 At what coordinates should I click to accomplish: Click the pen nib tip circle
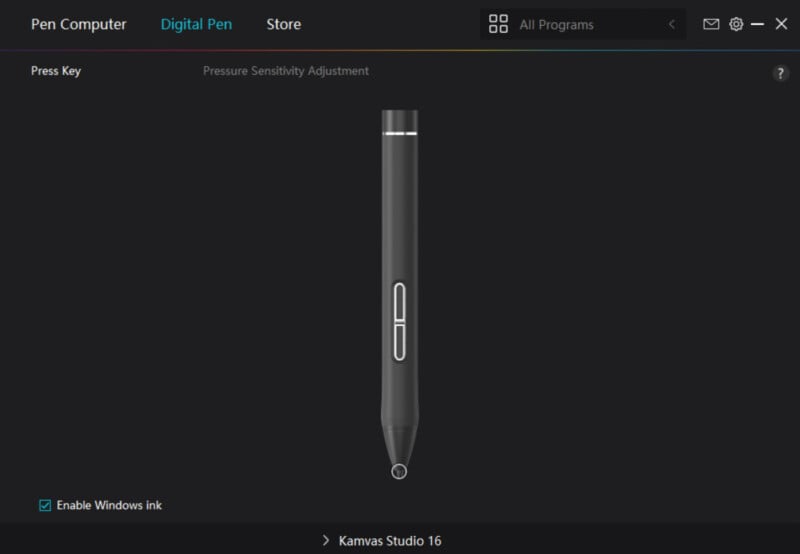399,471
